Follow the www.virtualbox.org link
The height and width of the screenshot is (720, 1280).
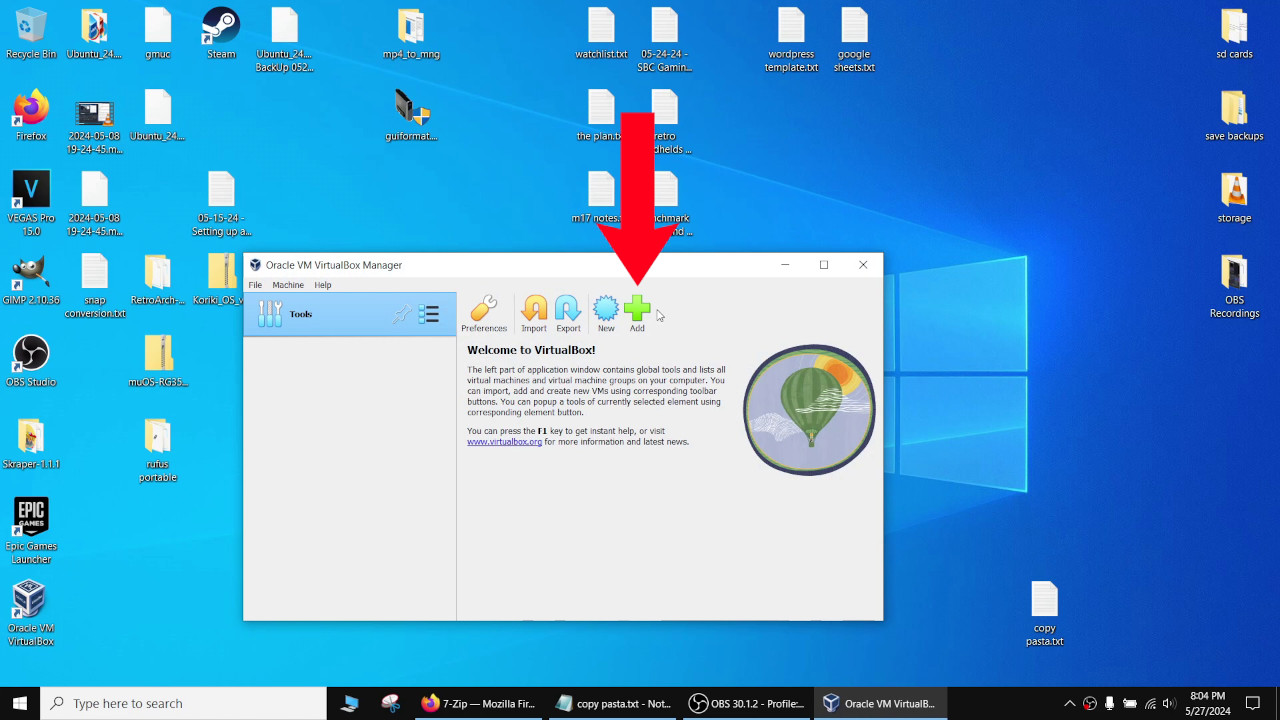pos(504,442)
